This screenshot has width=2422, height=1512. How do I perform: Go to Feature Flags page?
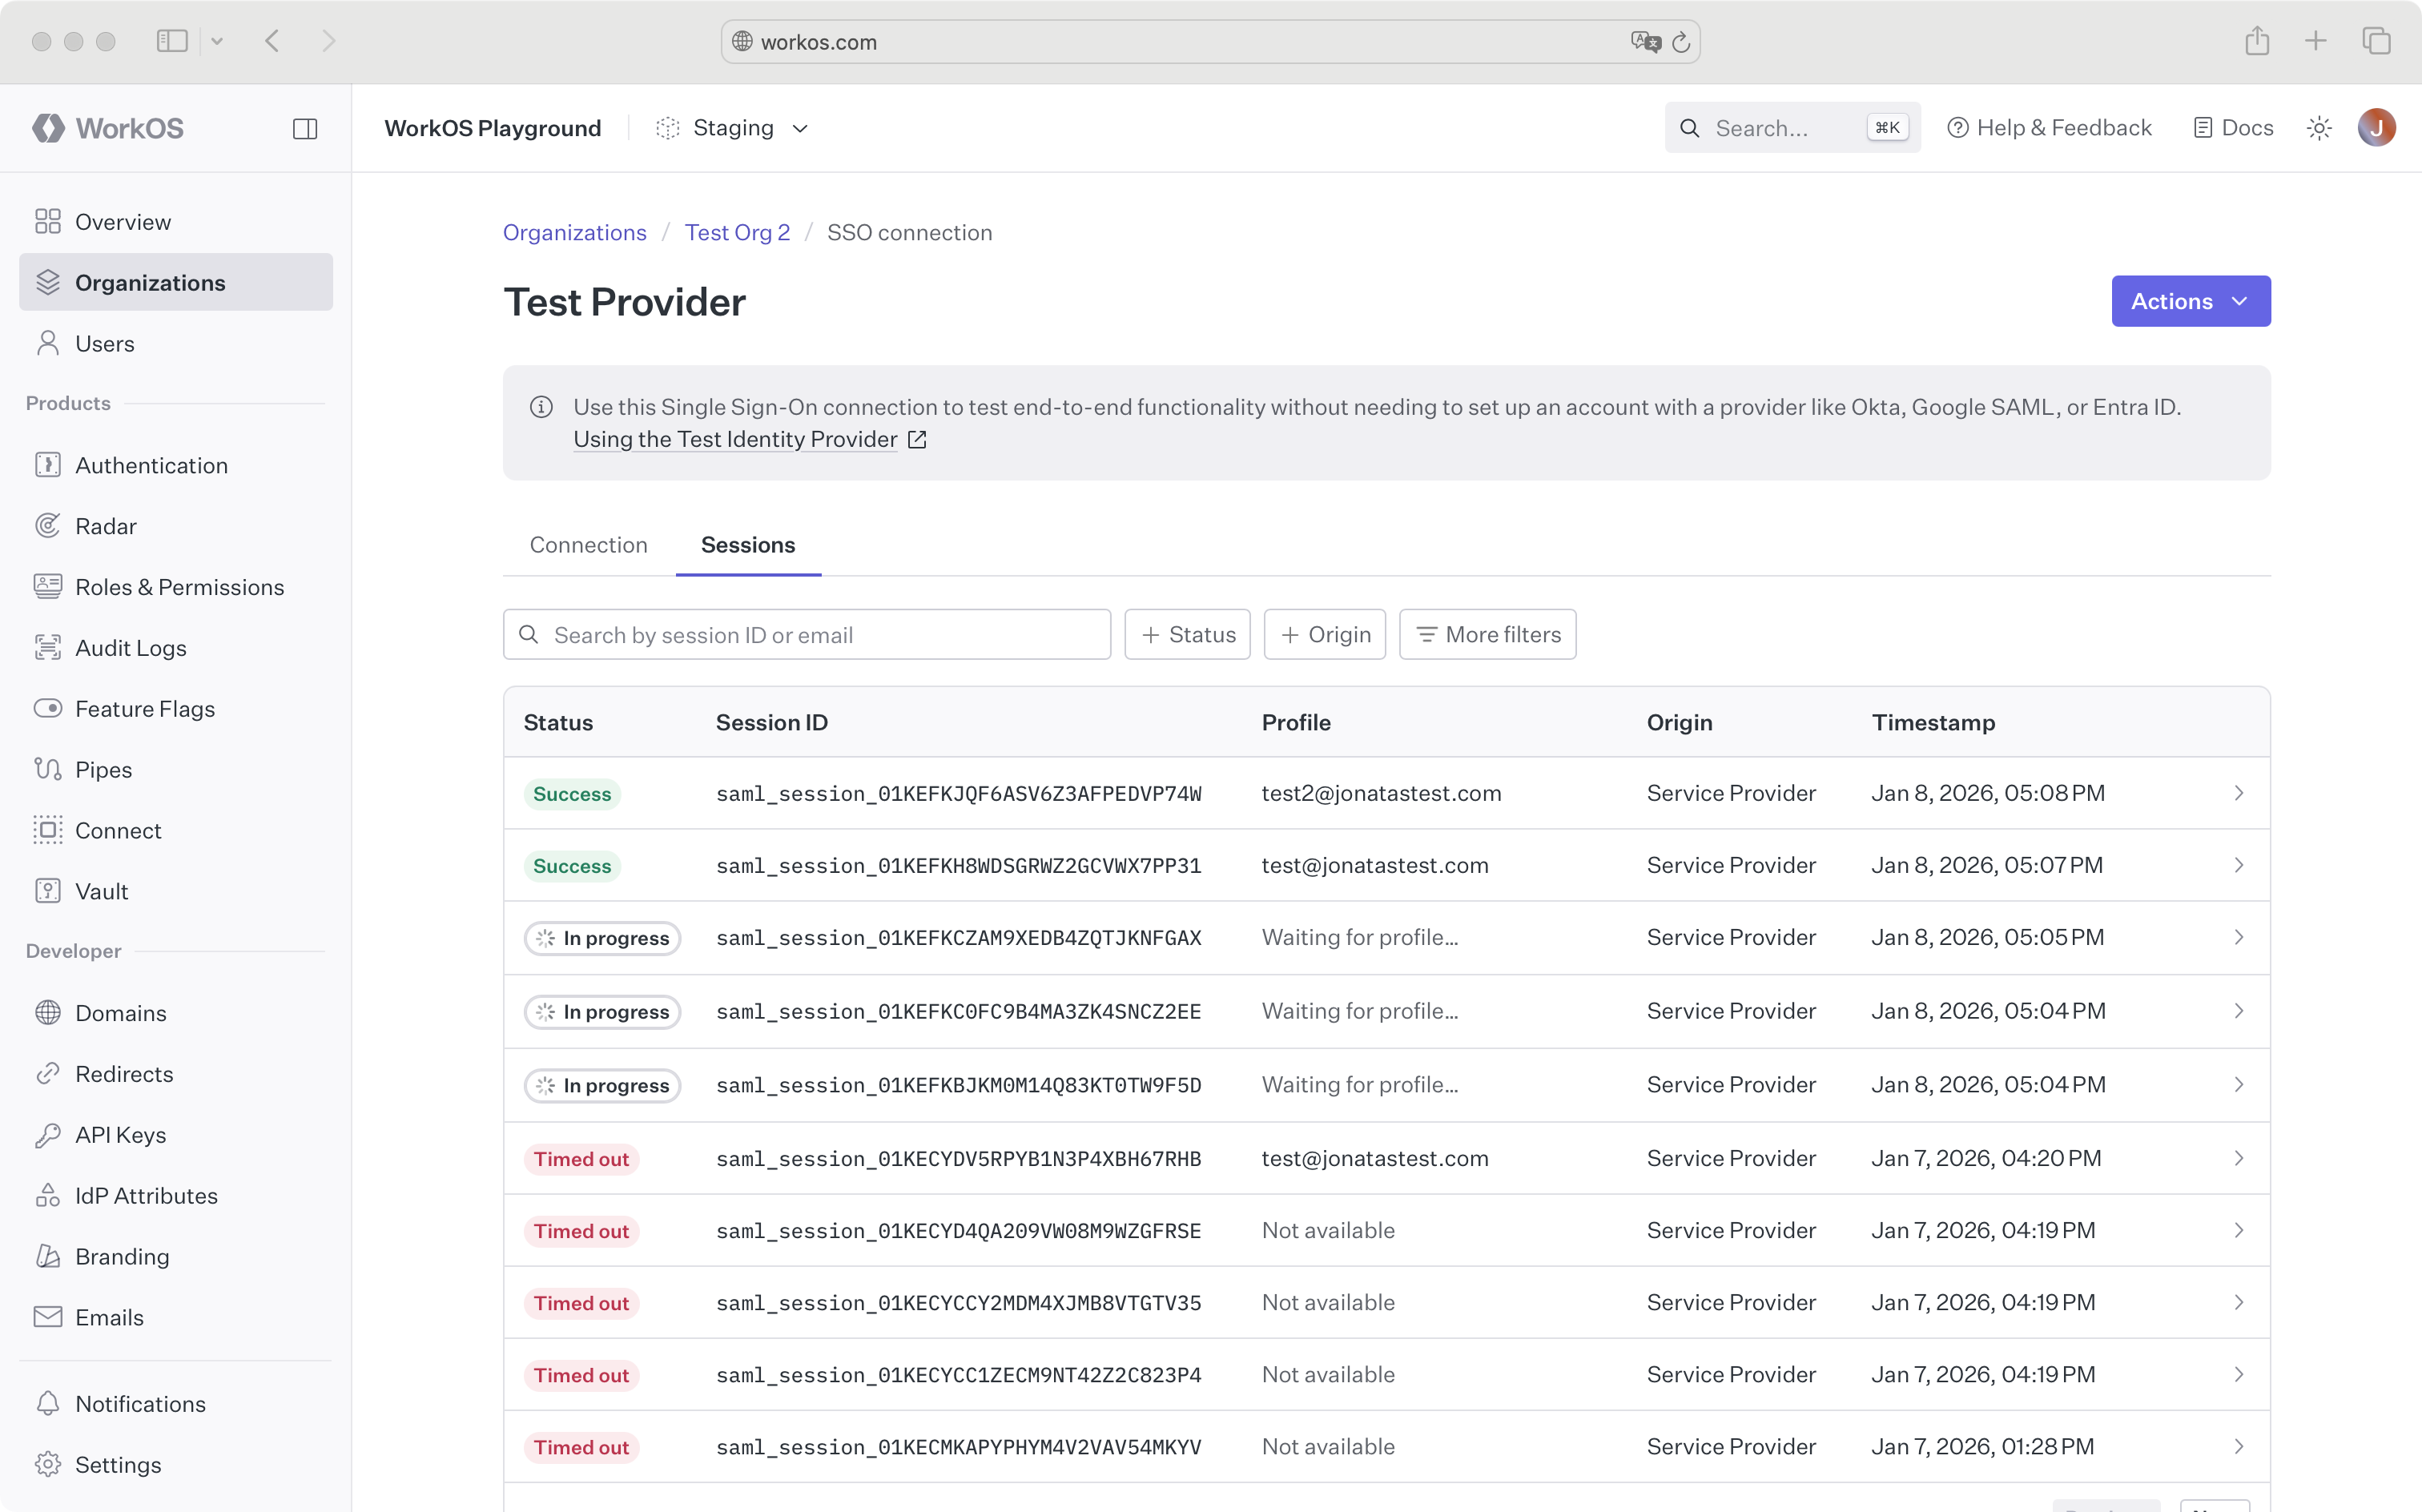(144, 709)
